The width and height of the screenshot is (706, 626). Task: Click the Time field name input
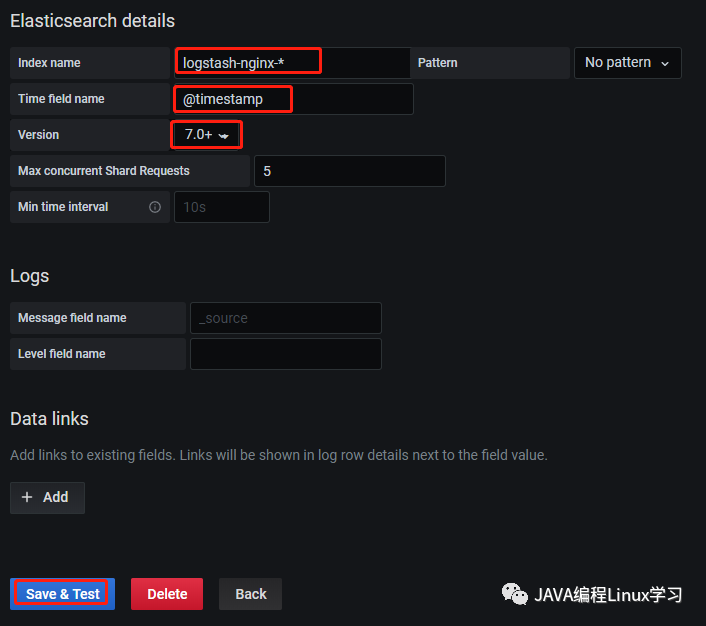pos(294,99)
